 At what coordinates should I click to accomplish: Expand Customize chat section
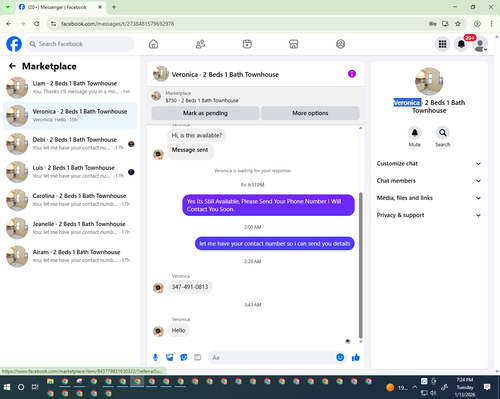(429, 163)
